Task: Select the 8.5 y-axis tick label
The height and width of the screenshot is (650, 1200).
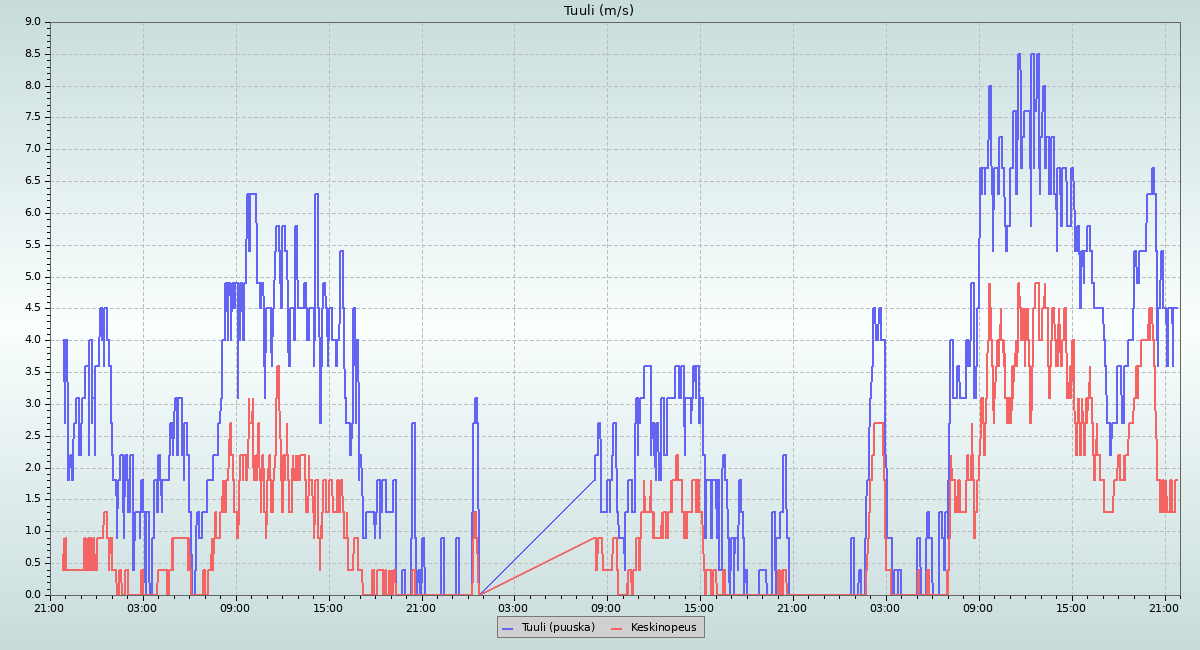Action: pos(32,54)
